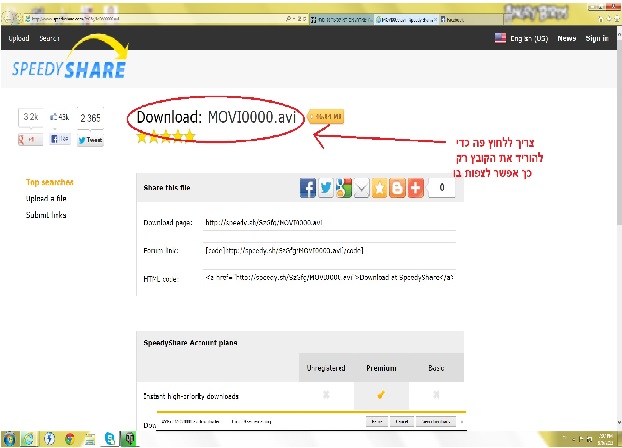Click the Download page URL field

point(328,222)
